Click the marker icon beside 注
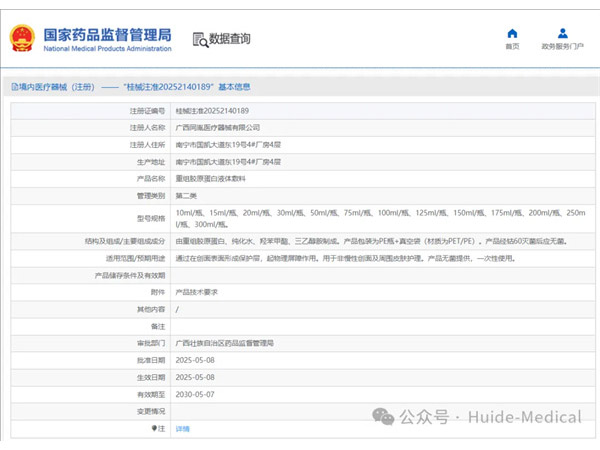This screenshot has height=450, width=600. tap(154, 428)
